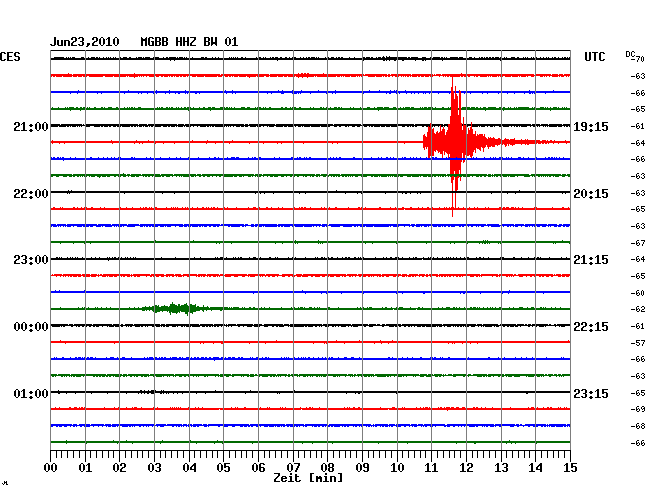
Task: Click the 04 minute axis tick label
Action: 189,467
